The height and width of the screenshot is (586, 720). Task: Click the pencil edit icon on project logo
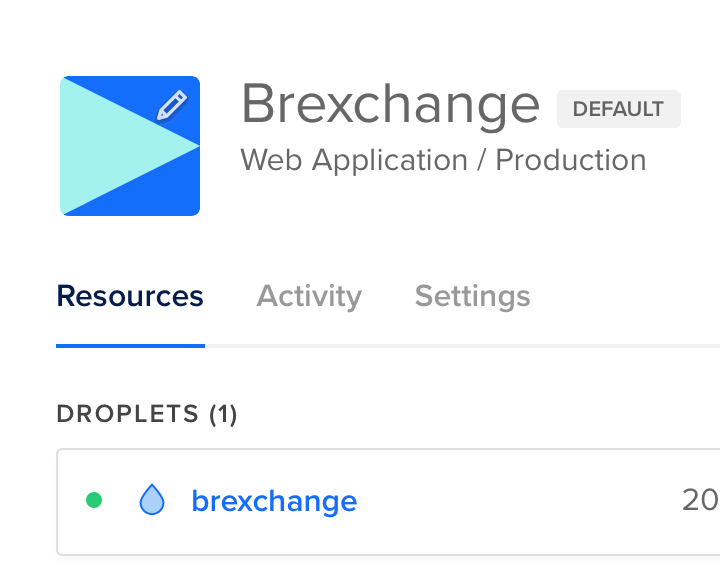coord(173,105)
